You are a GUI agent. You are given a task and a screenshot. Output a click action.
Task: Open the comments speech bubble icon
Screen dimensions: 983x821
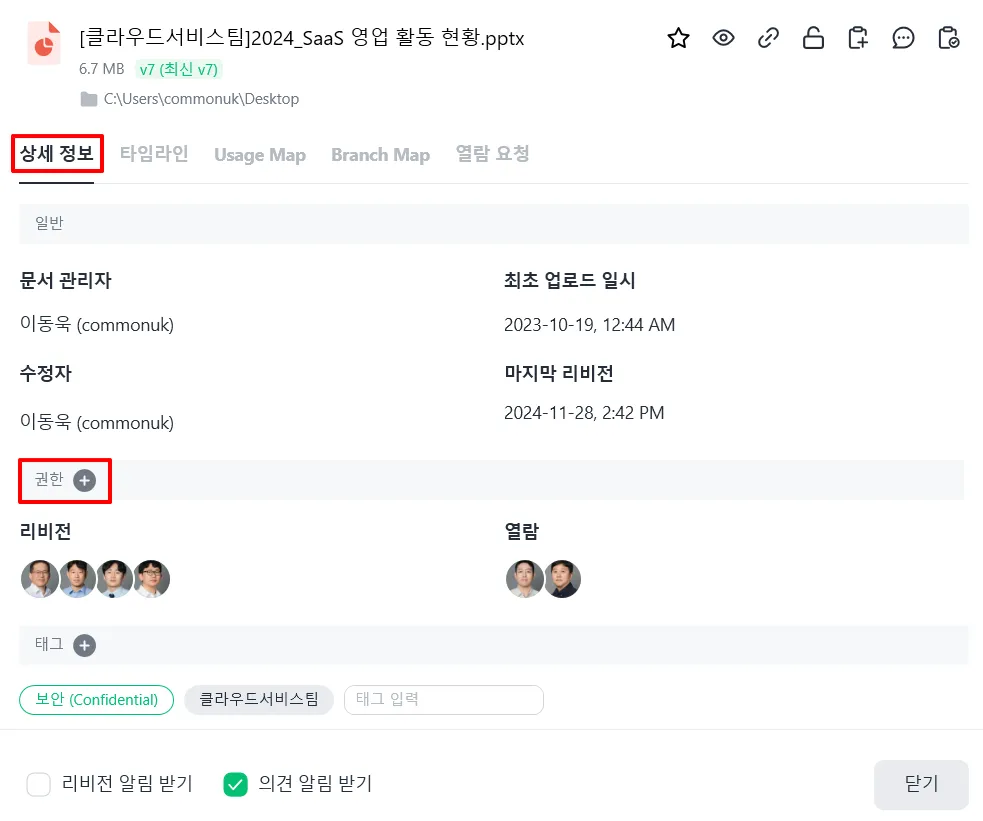pos(903,38)
